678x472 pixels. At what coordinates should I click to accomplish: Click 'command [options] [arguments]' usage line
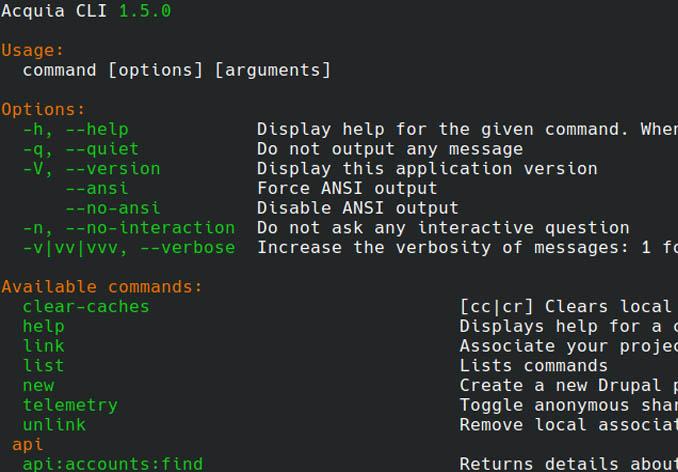click(x=176, y=70)
